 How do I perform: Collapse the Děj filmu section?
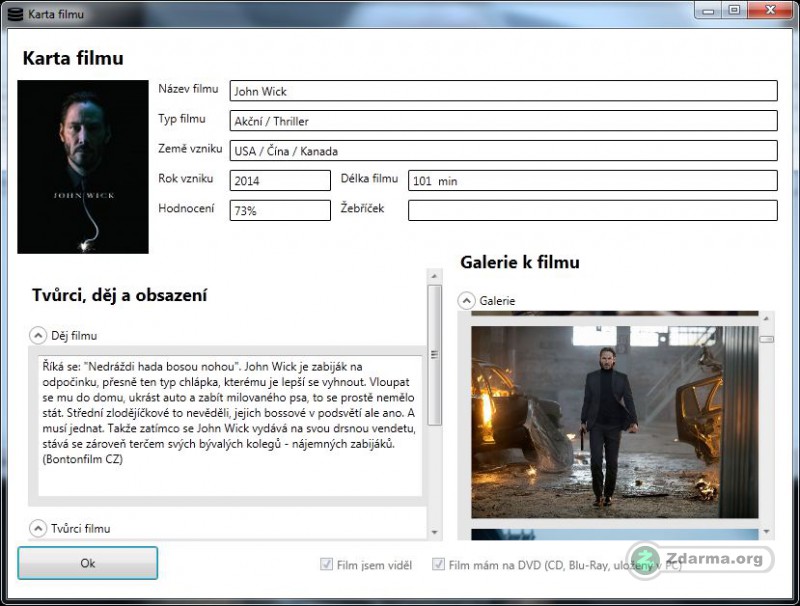(x=38, y=335)
